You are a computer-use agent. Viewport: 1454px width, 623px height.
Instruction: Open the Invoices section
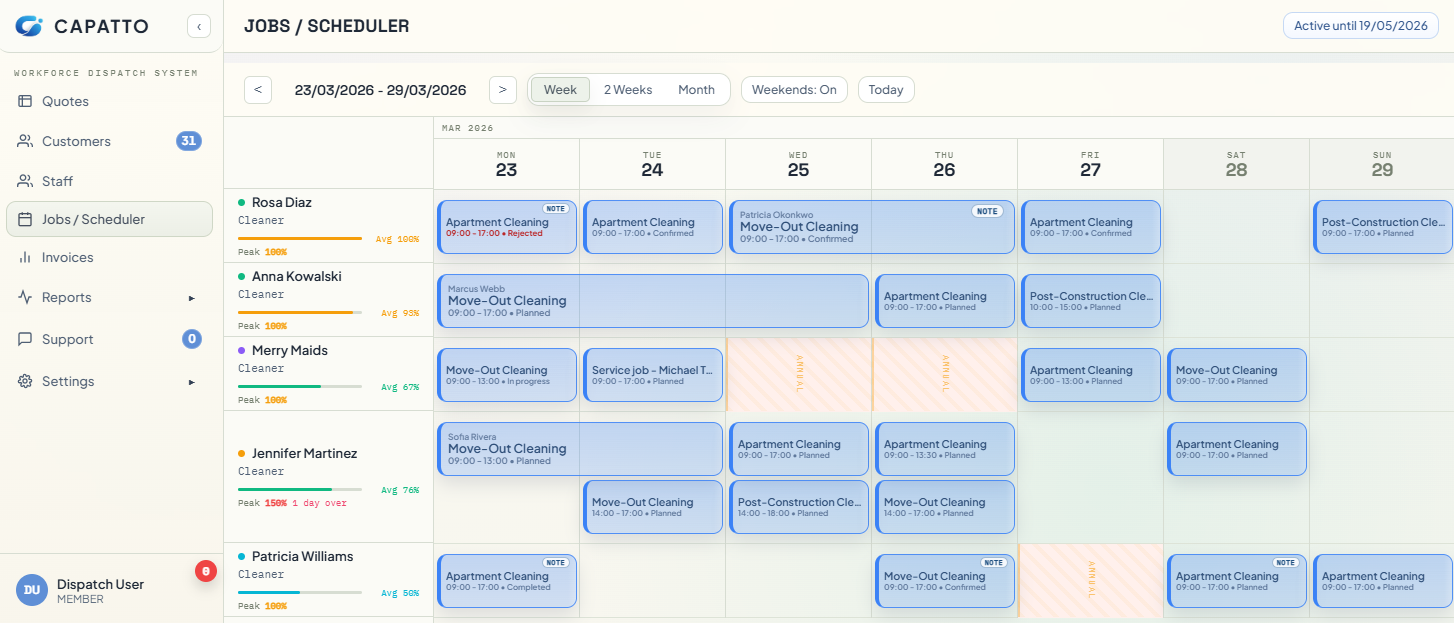click(x=69, y=257)
